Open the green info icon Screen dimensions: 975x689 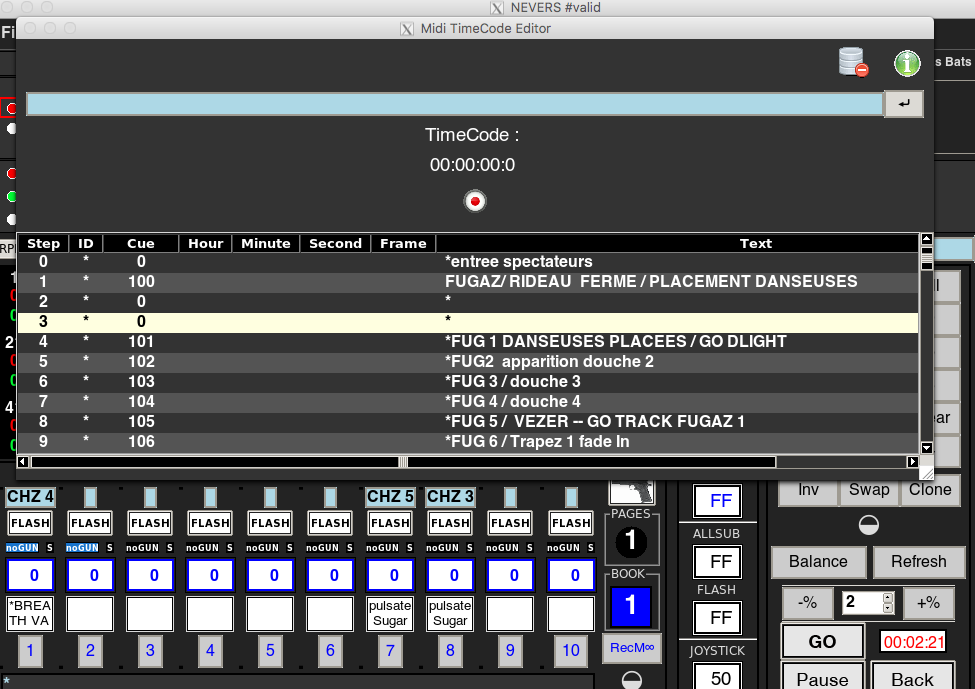(x=906, y=63)
